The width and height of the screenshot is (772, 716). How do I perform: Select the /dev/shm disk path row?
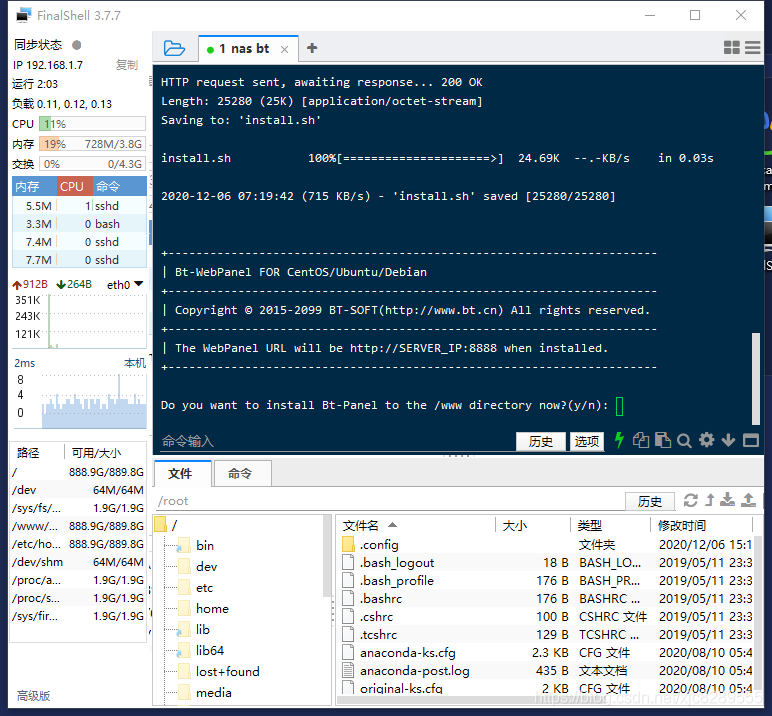tap(78, 562)
